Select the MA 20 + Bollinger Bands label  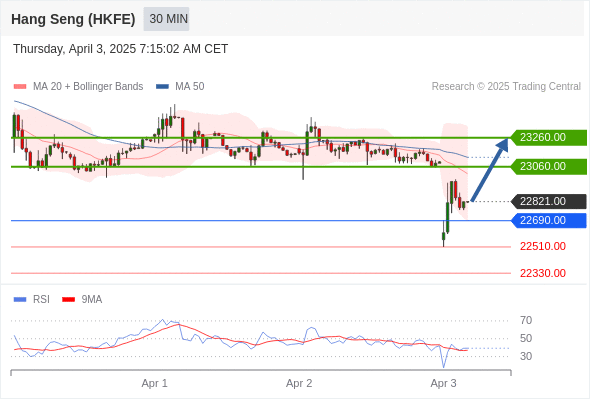[x=88, y=87]
